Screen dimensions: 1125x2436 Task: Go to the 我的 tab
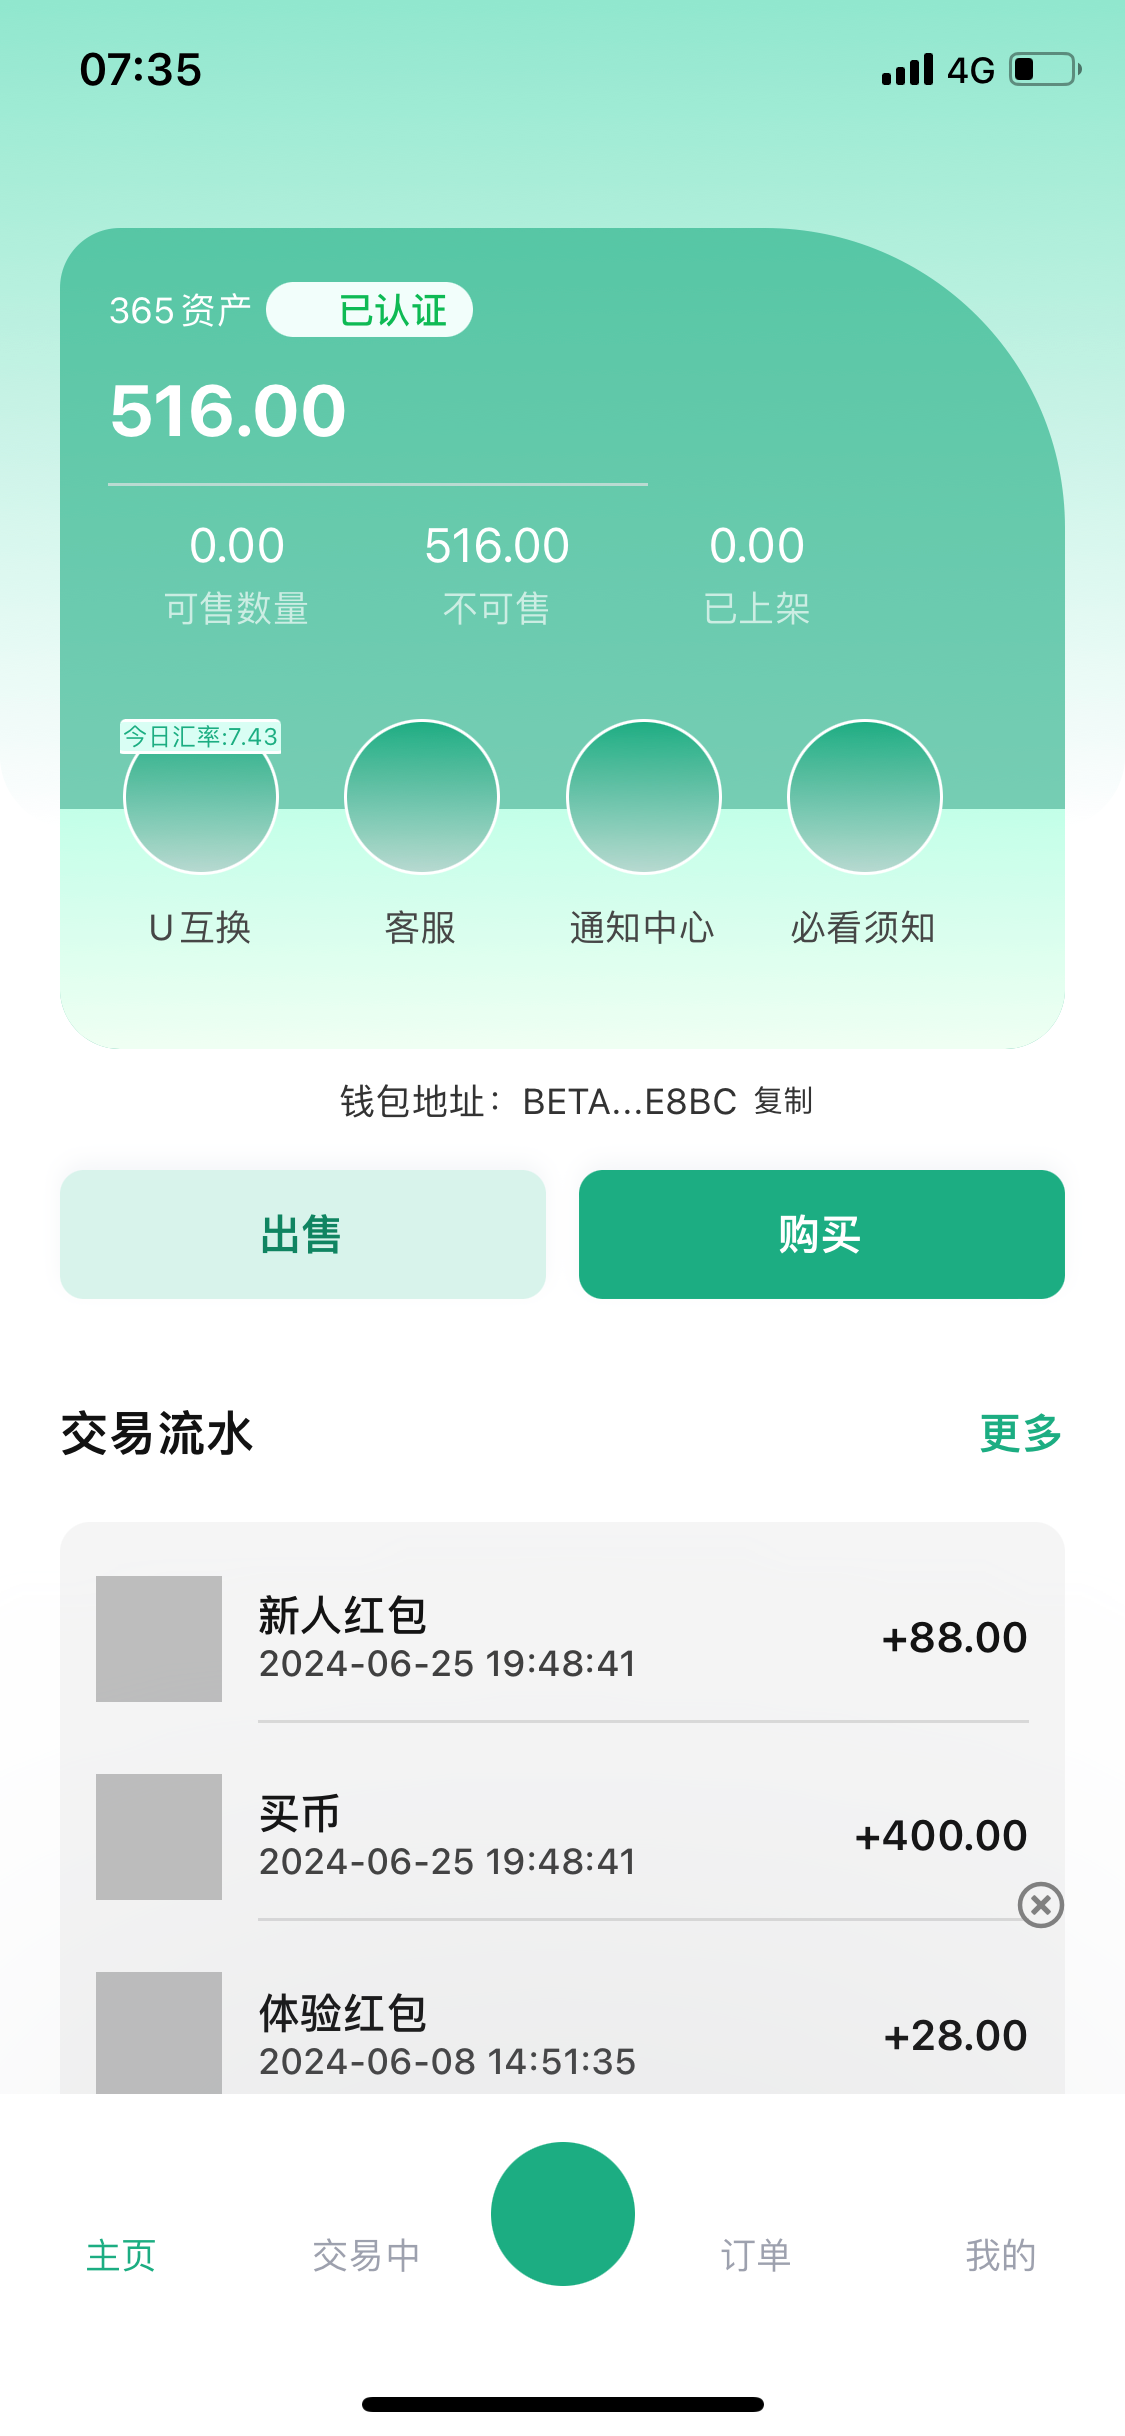point(1000,2255)
